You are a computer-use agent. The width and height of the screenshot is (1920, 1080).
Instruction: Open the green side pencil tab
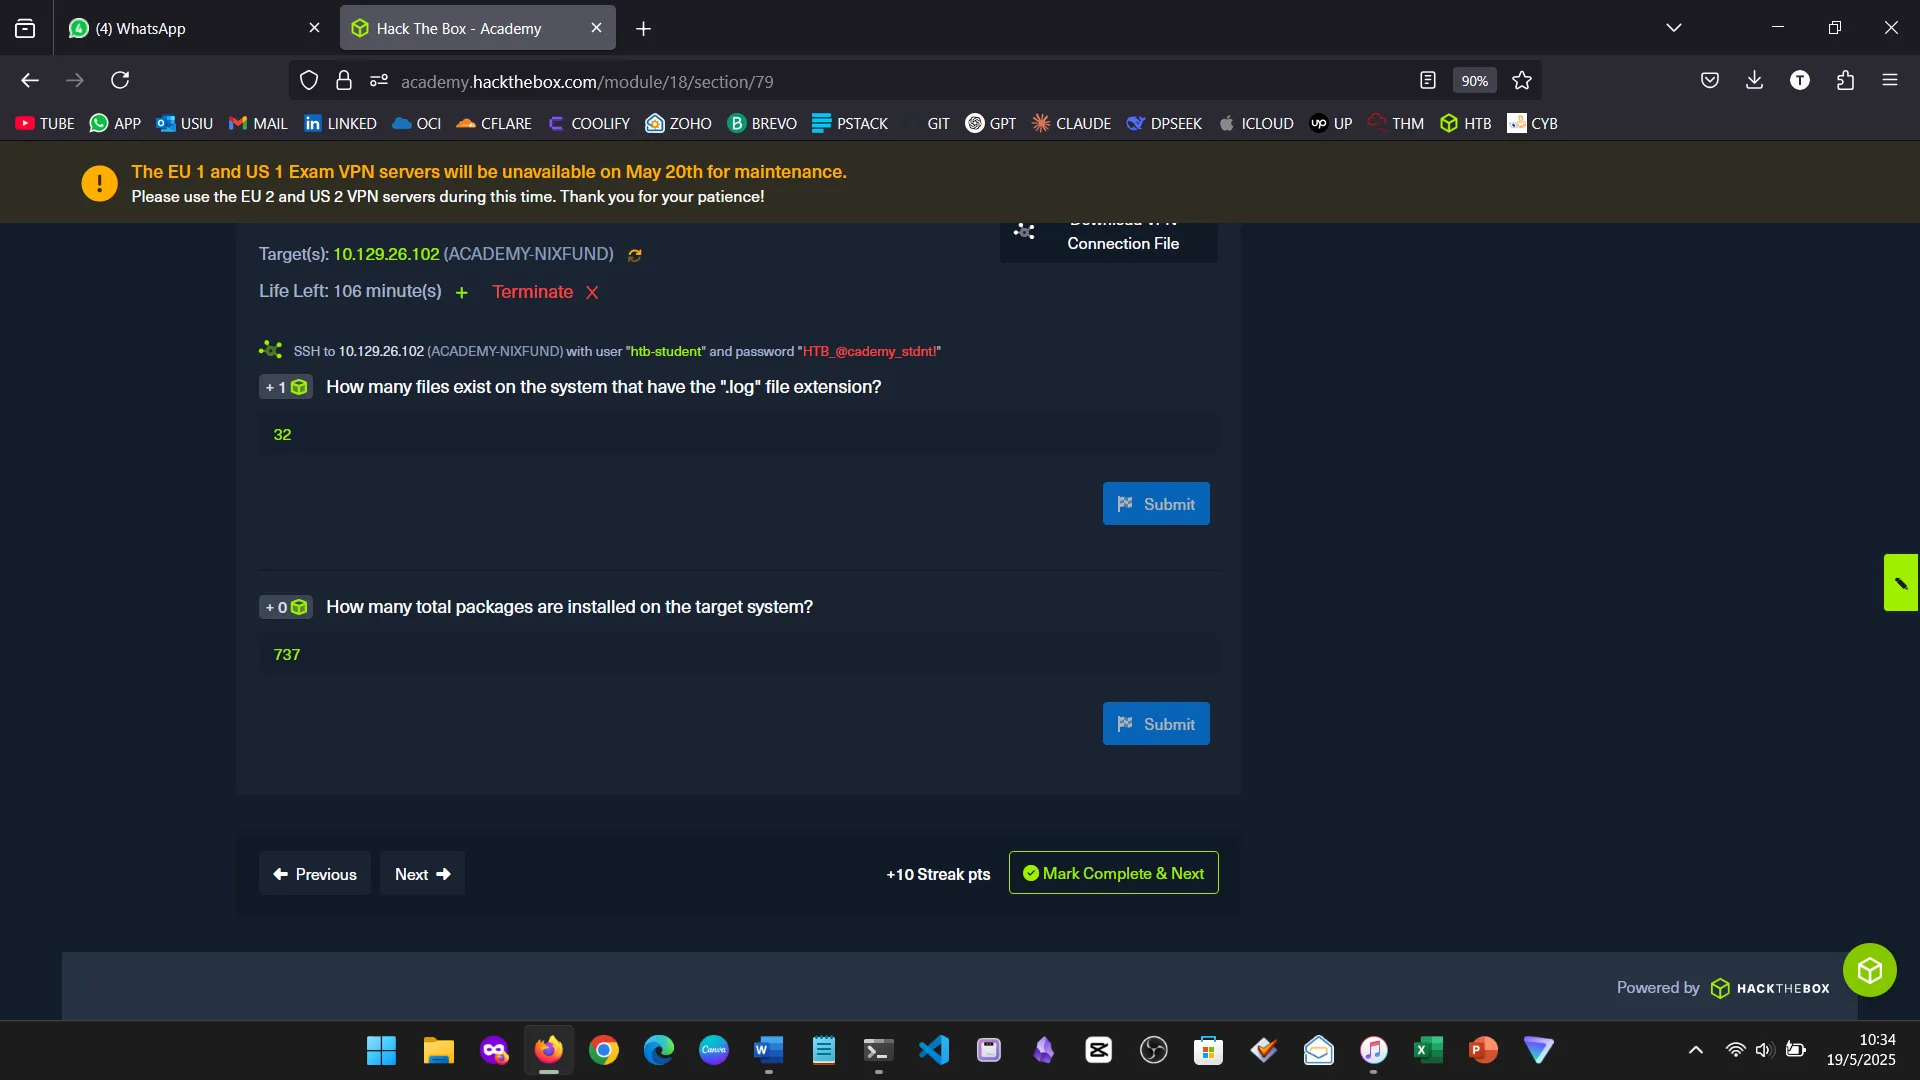1900,583
